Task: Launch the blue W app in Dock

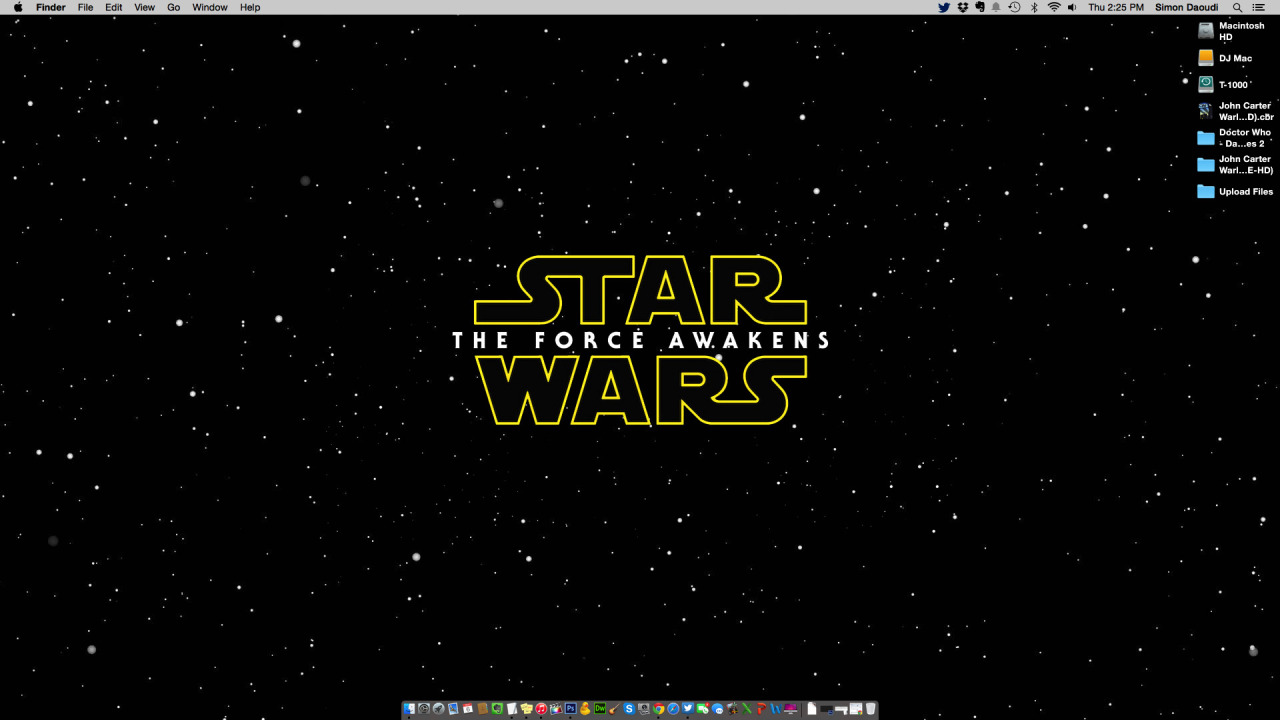Action: click(x=775, y=708)
